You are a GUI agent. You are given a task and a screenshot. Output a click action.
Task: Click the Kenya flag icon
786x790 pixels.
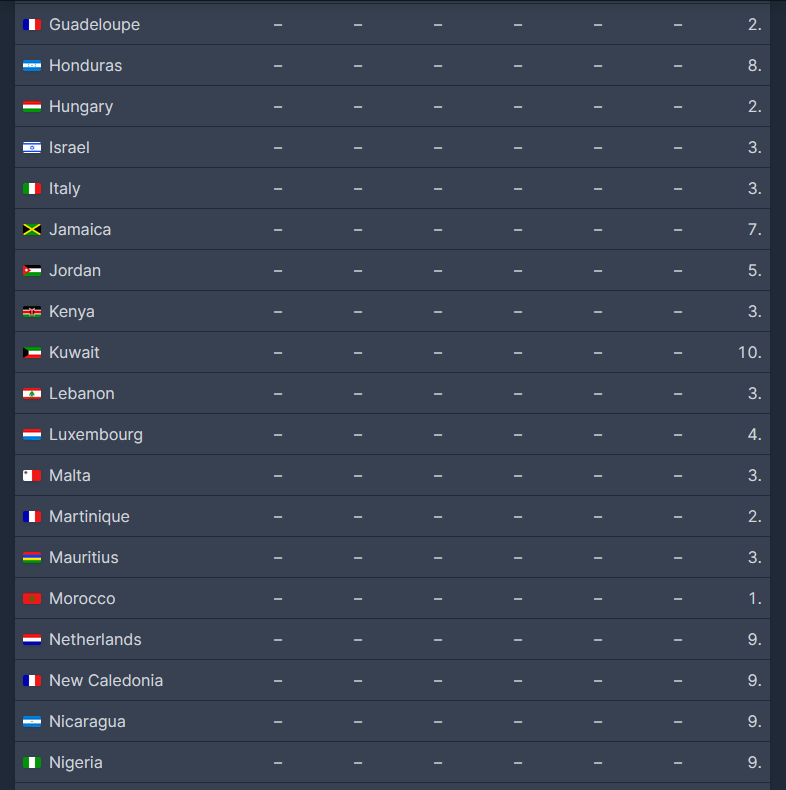click(x=32, y=312)
